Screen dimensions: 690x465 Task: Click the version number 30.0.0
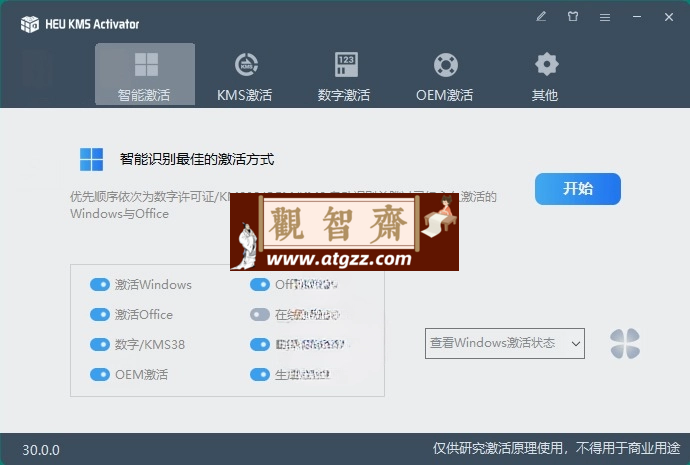41,450
